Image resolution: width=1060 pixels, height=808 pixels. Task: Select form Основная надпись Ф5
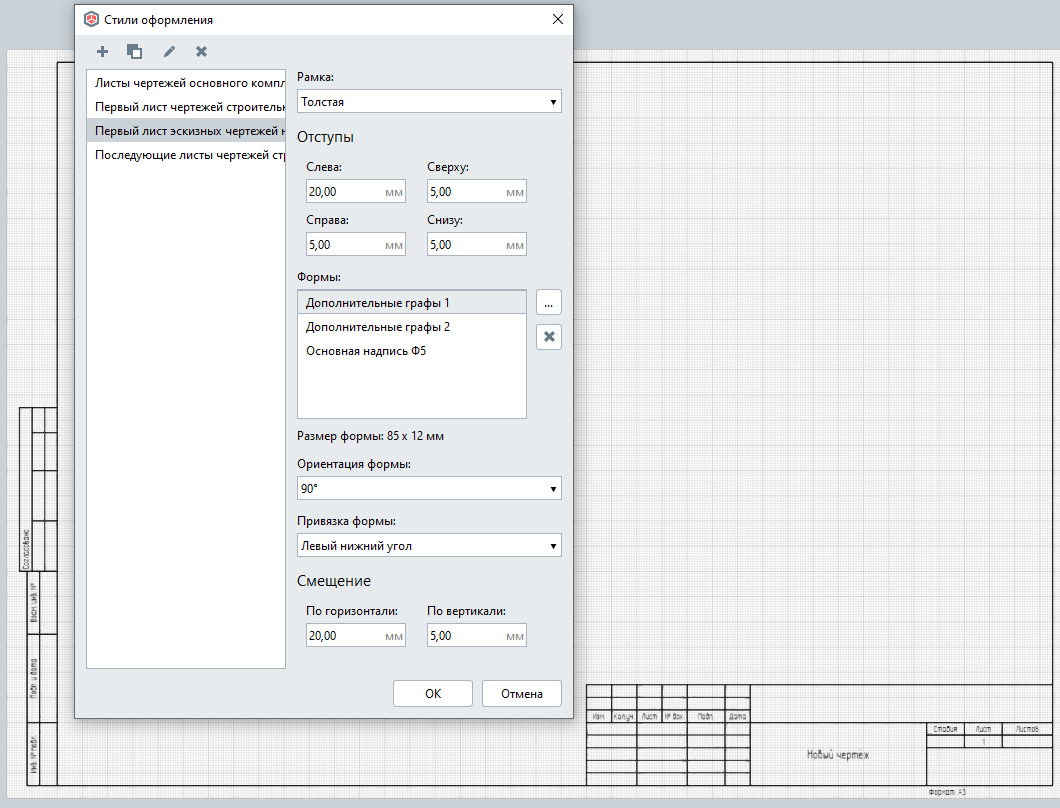tap(412, 351)
